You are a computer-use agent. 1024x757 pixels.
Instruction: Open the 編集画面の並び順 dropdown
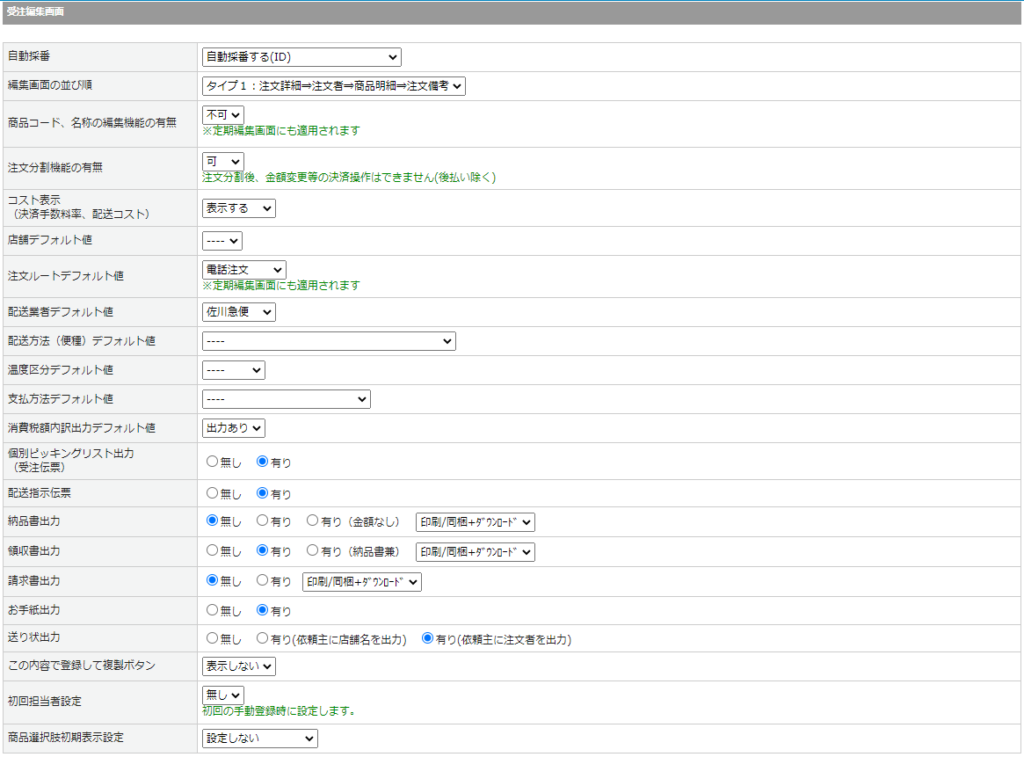(x=334, y=86)
